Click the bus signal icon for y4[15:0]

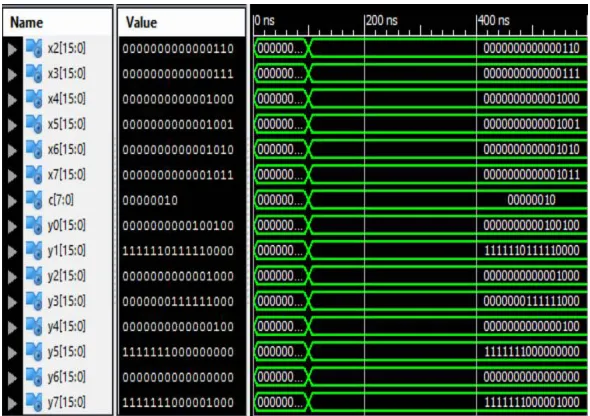point(34,326)
